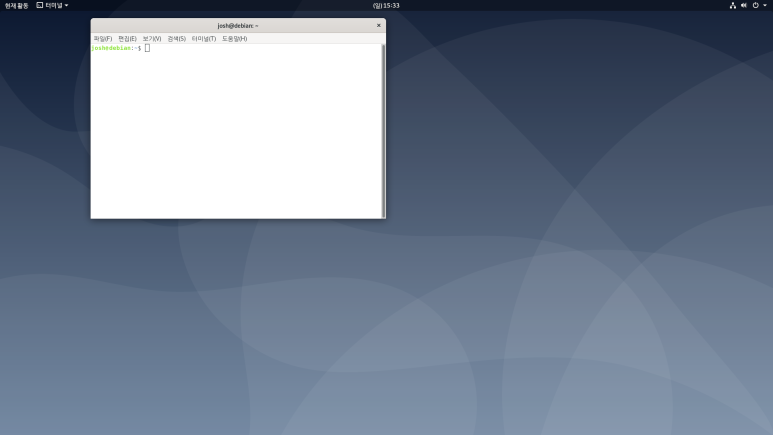The image size is (773, 435).
Task: Open the clock showing 15:33
Action: coord(386,5)
